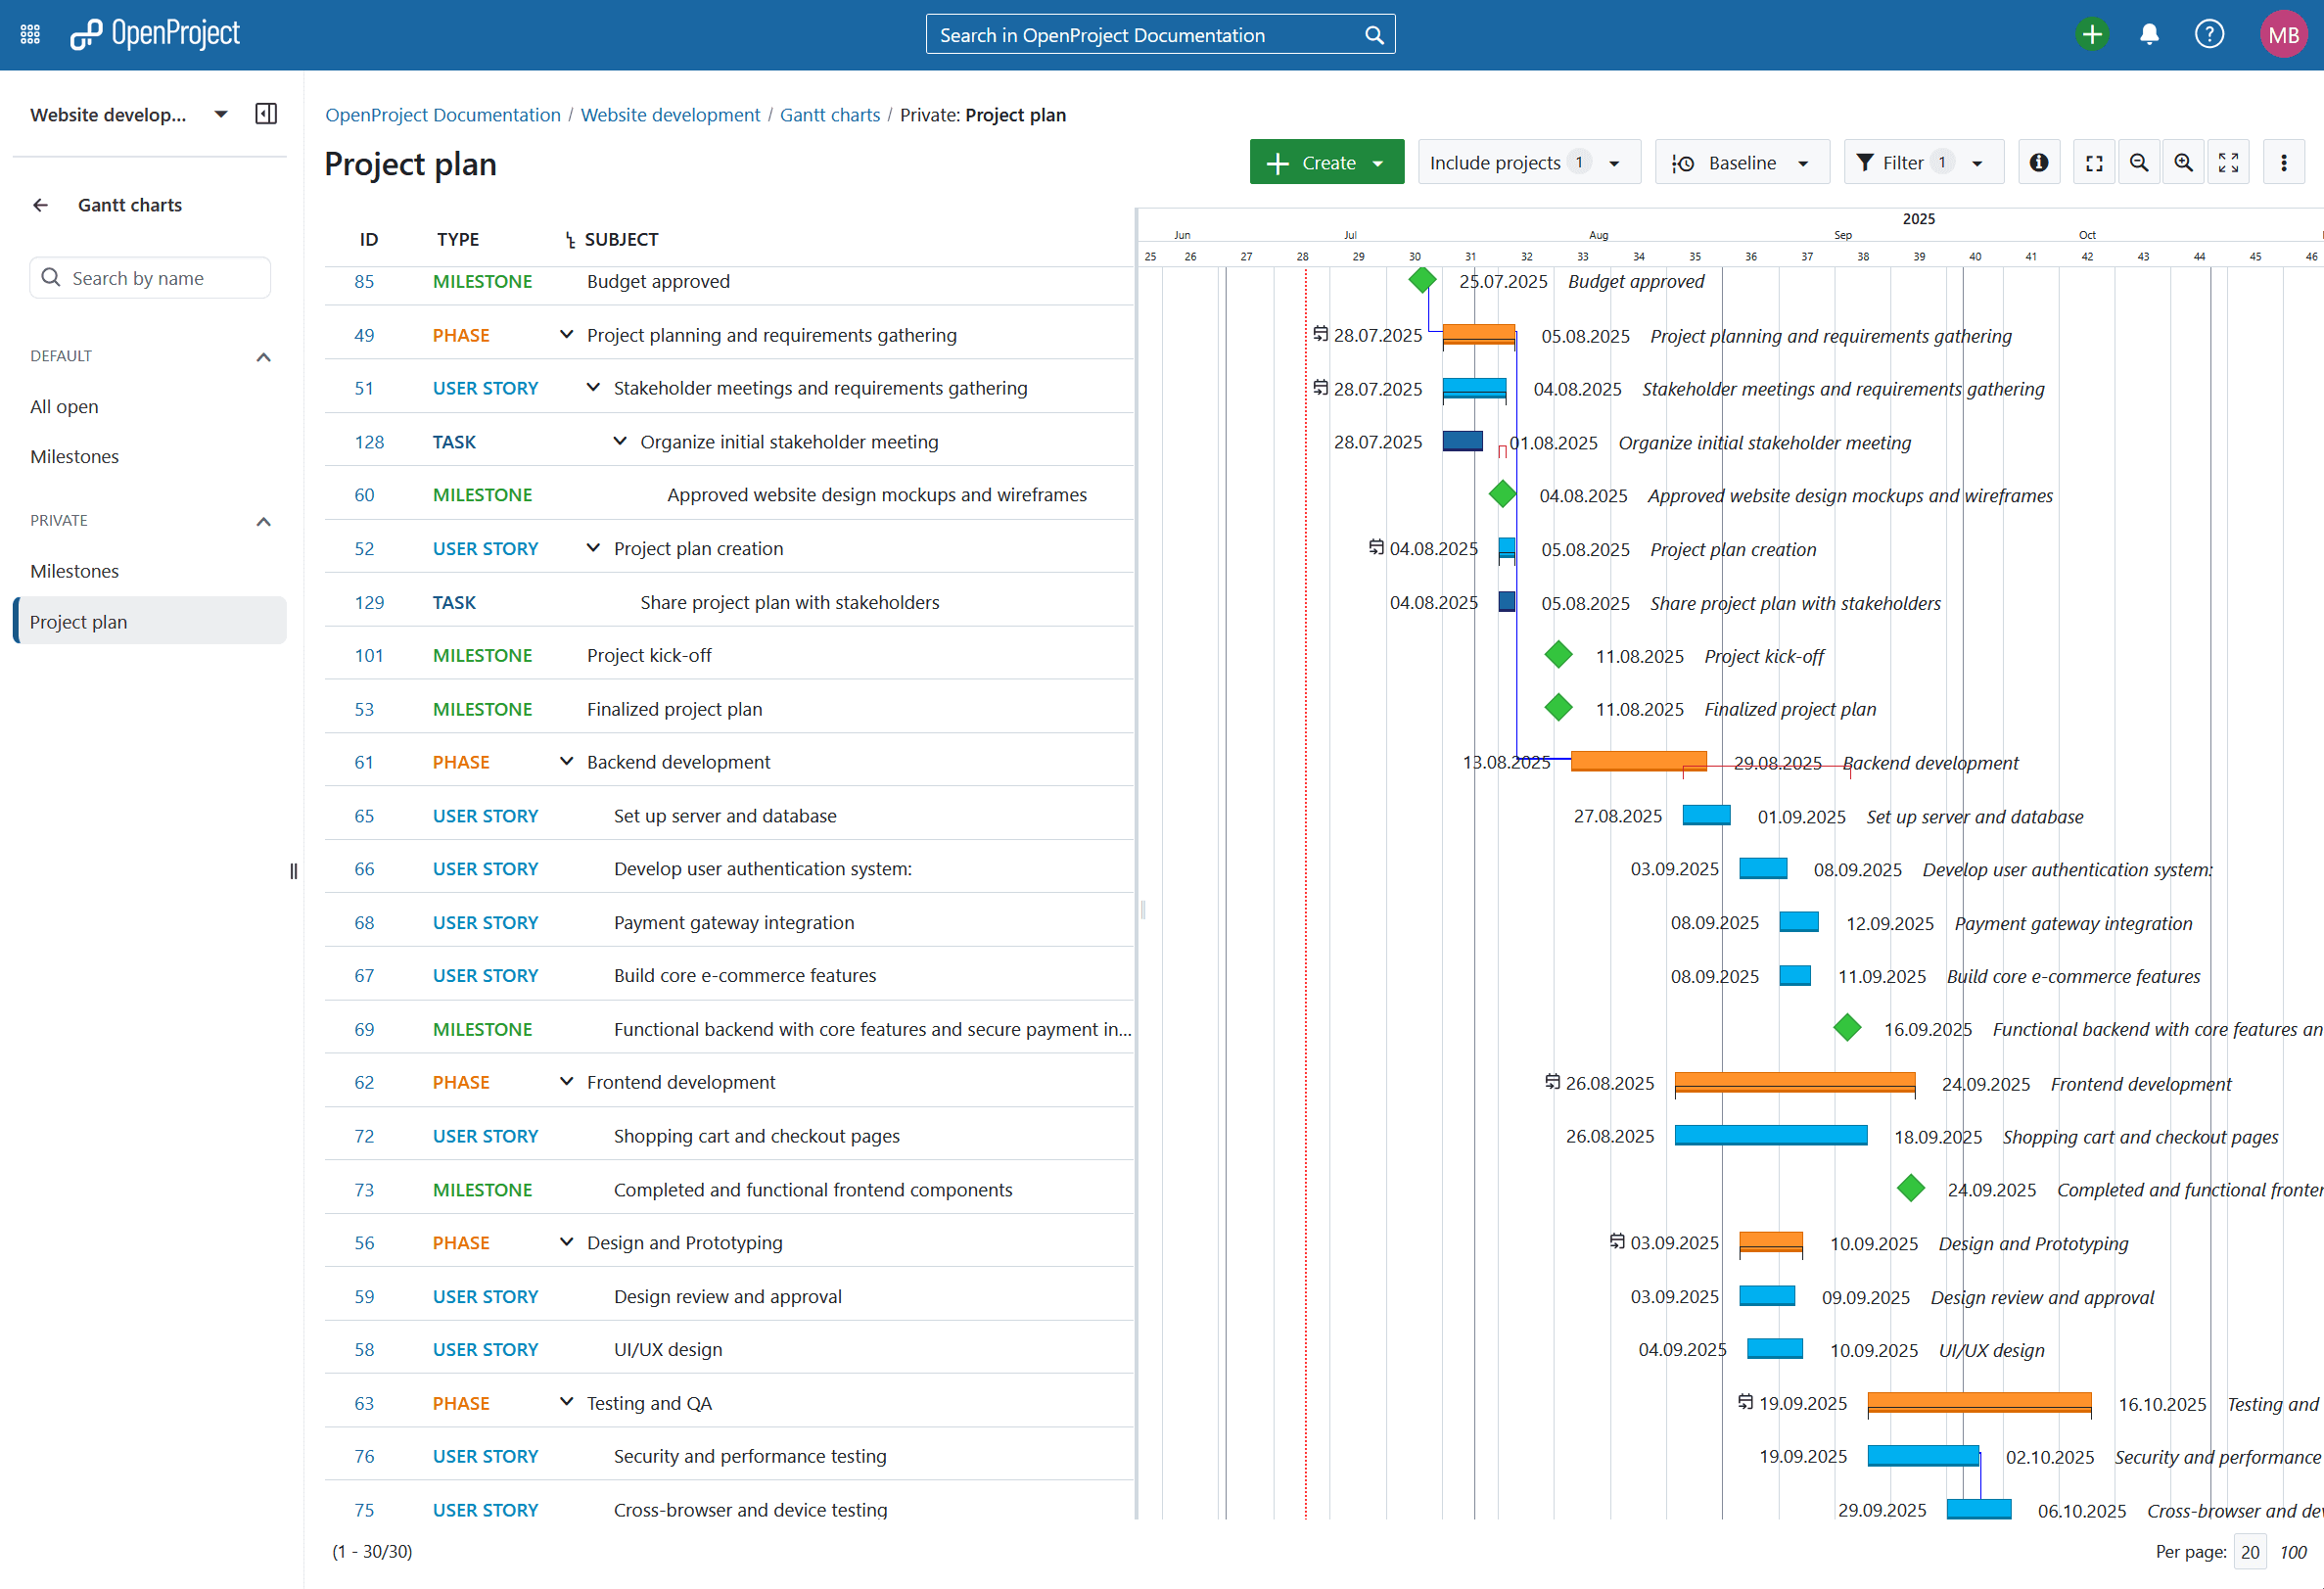Collapse the PRIVATE section in sidebar
The width and height of the screenshot is (2324, 1589).
click(263, 521)
